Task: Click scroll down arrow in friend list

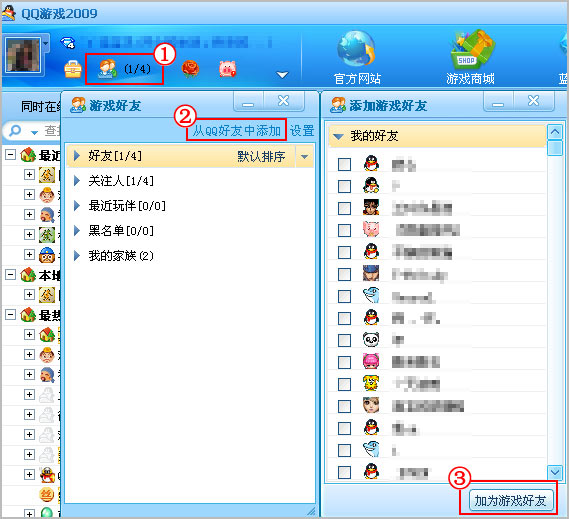Action: coord(554,472)
